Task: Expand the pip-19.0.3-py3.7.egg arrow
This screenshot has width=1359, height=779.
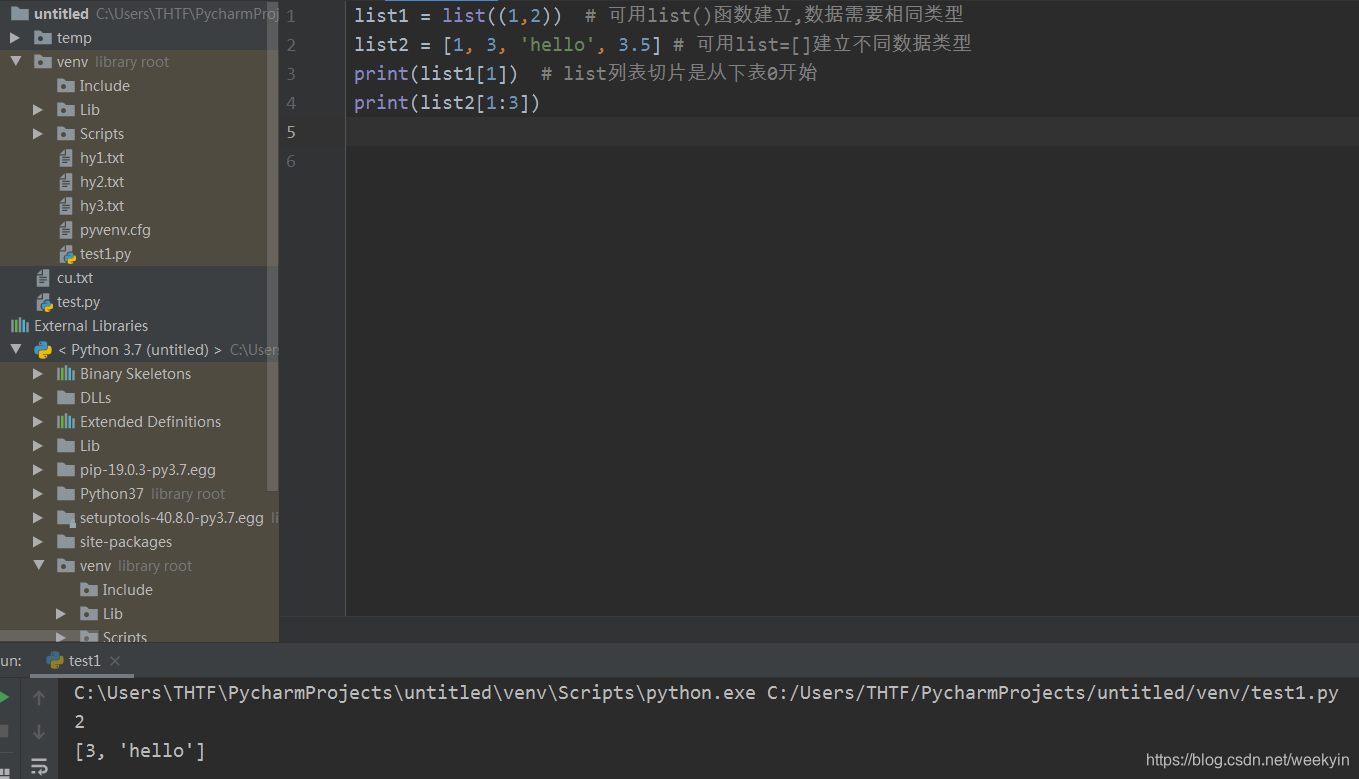Action: click(x=38, y=470)
